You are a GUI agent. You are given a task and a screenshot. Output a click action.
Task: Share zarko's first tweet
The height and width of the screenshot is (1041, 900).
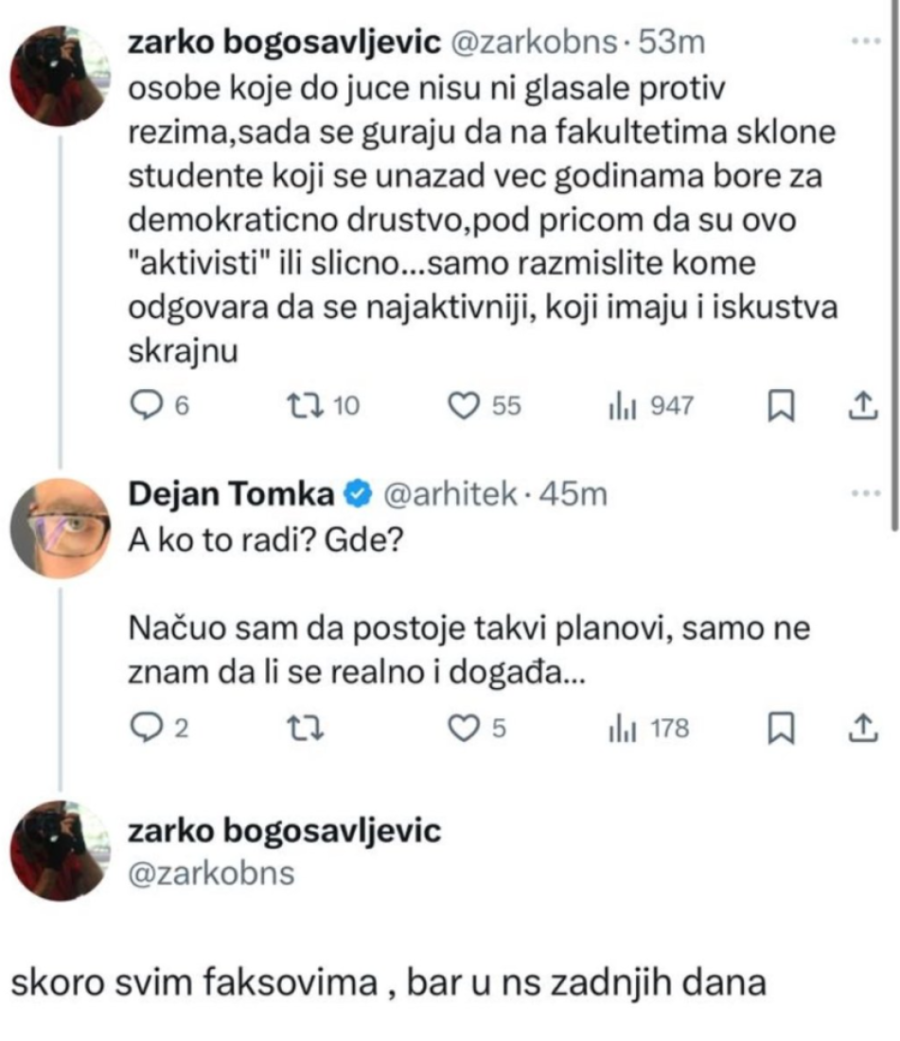[x=862, y=405]
